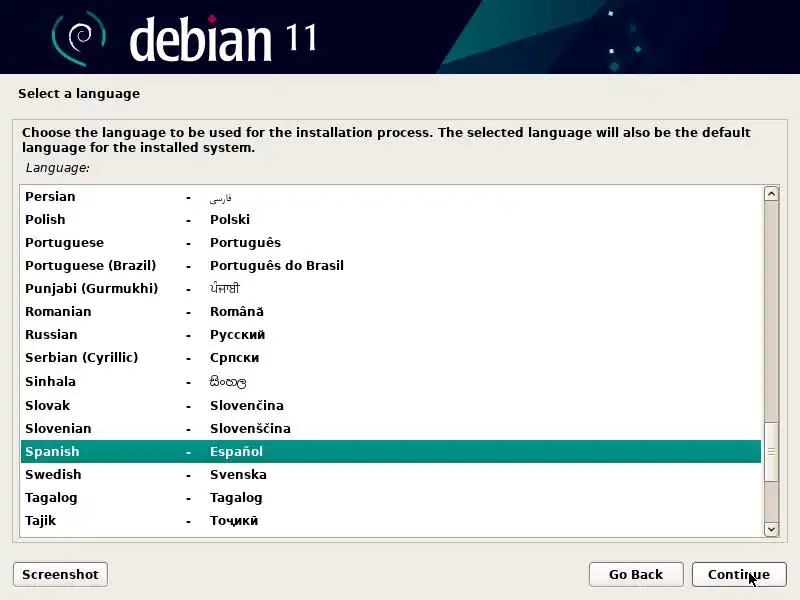Viewport: 800px width, 600px height.
Task: Select Romanian - Română language
Action: pyautogui.click(x=391, y=311)
